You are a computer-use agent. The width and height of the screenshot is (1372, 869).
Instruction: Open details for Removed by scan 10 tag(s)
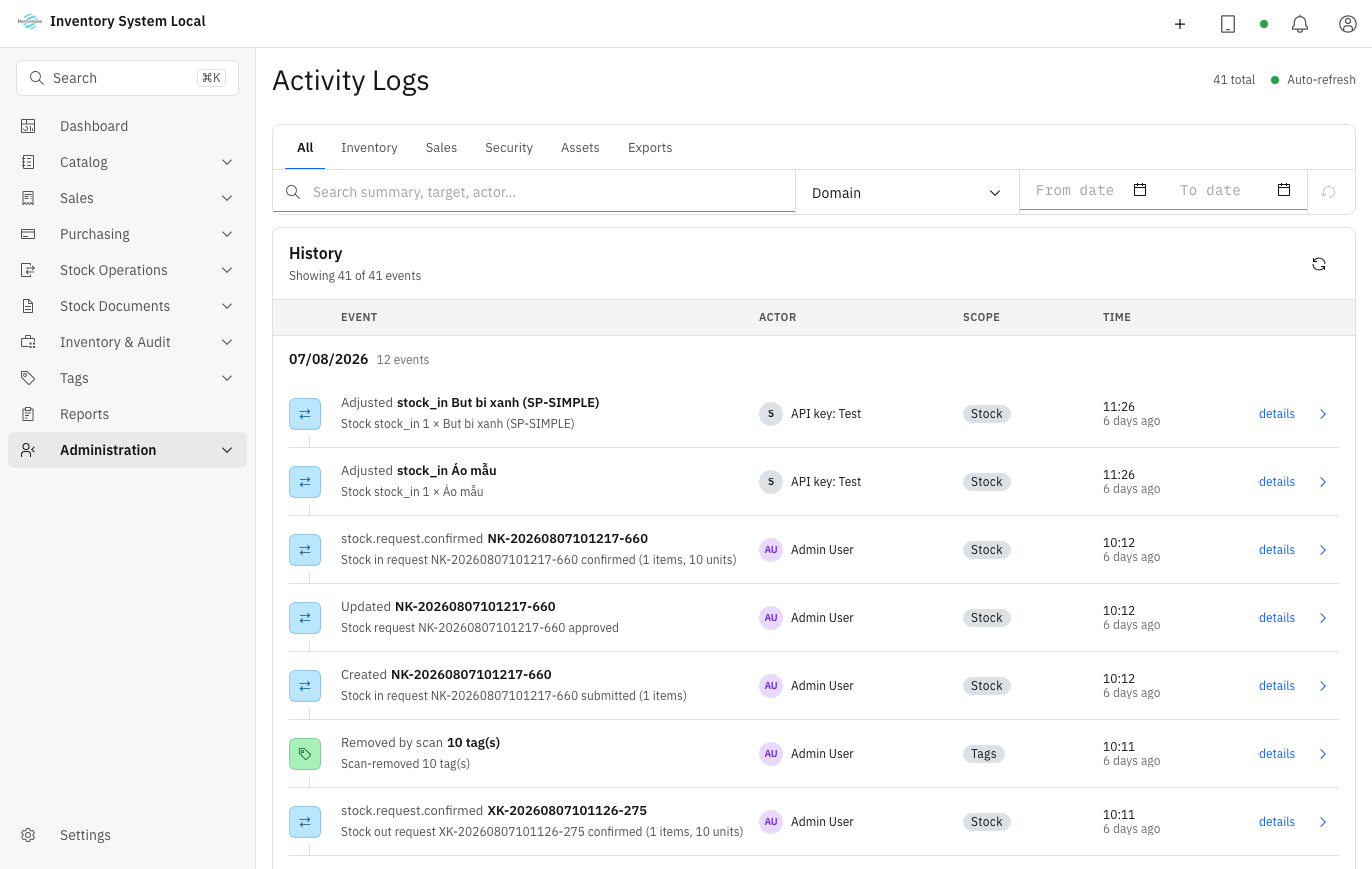(x=1277, y=754)
